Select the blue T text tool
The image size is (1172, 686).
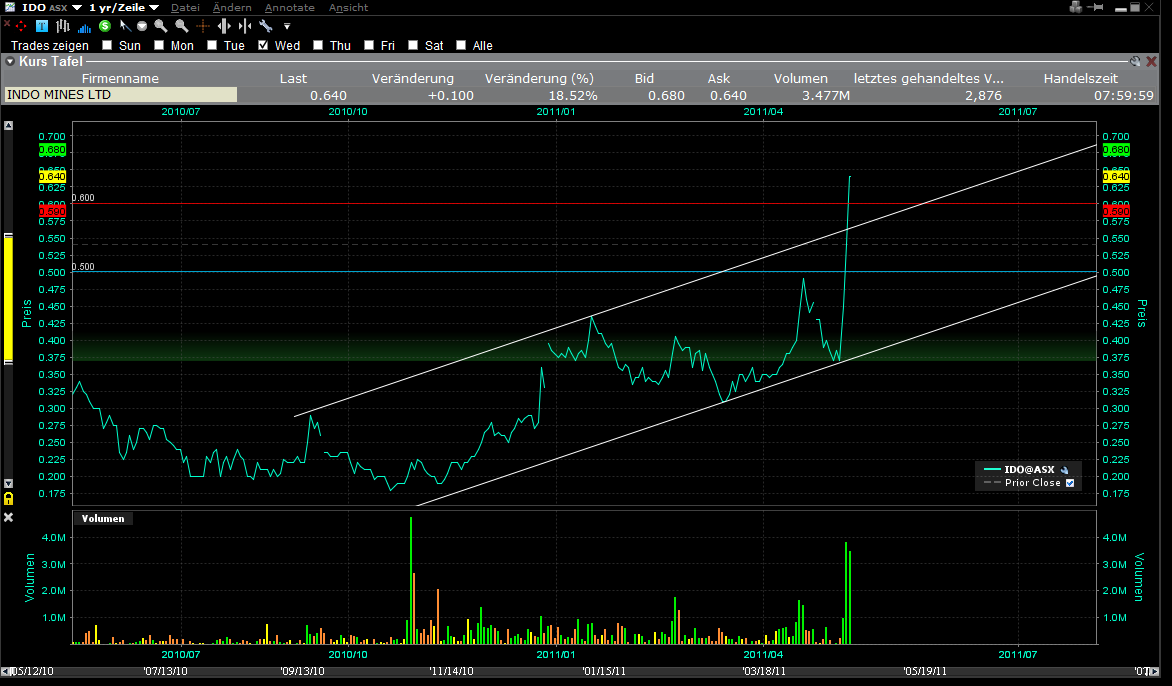point(42,26)
